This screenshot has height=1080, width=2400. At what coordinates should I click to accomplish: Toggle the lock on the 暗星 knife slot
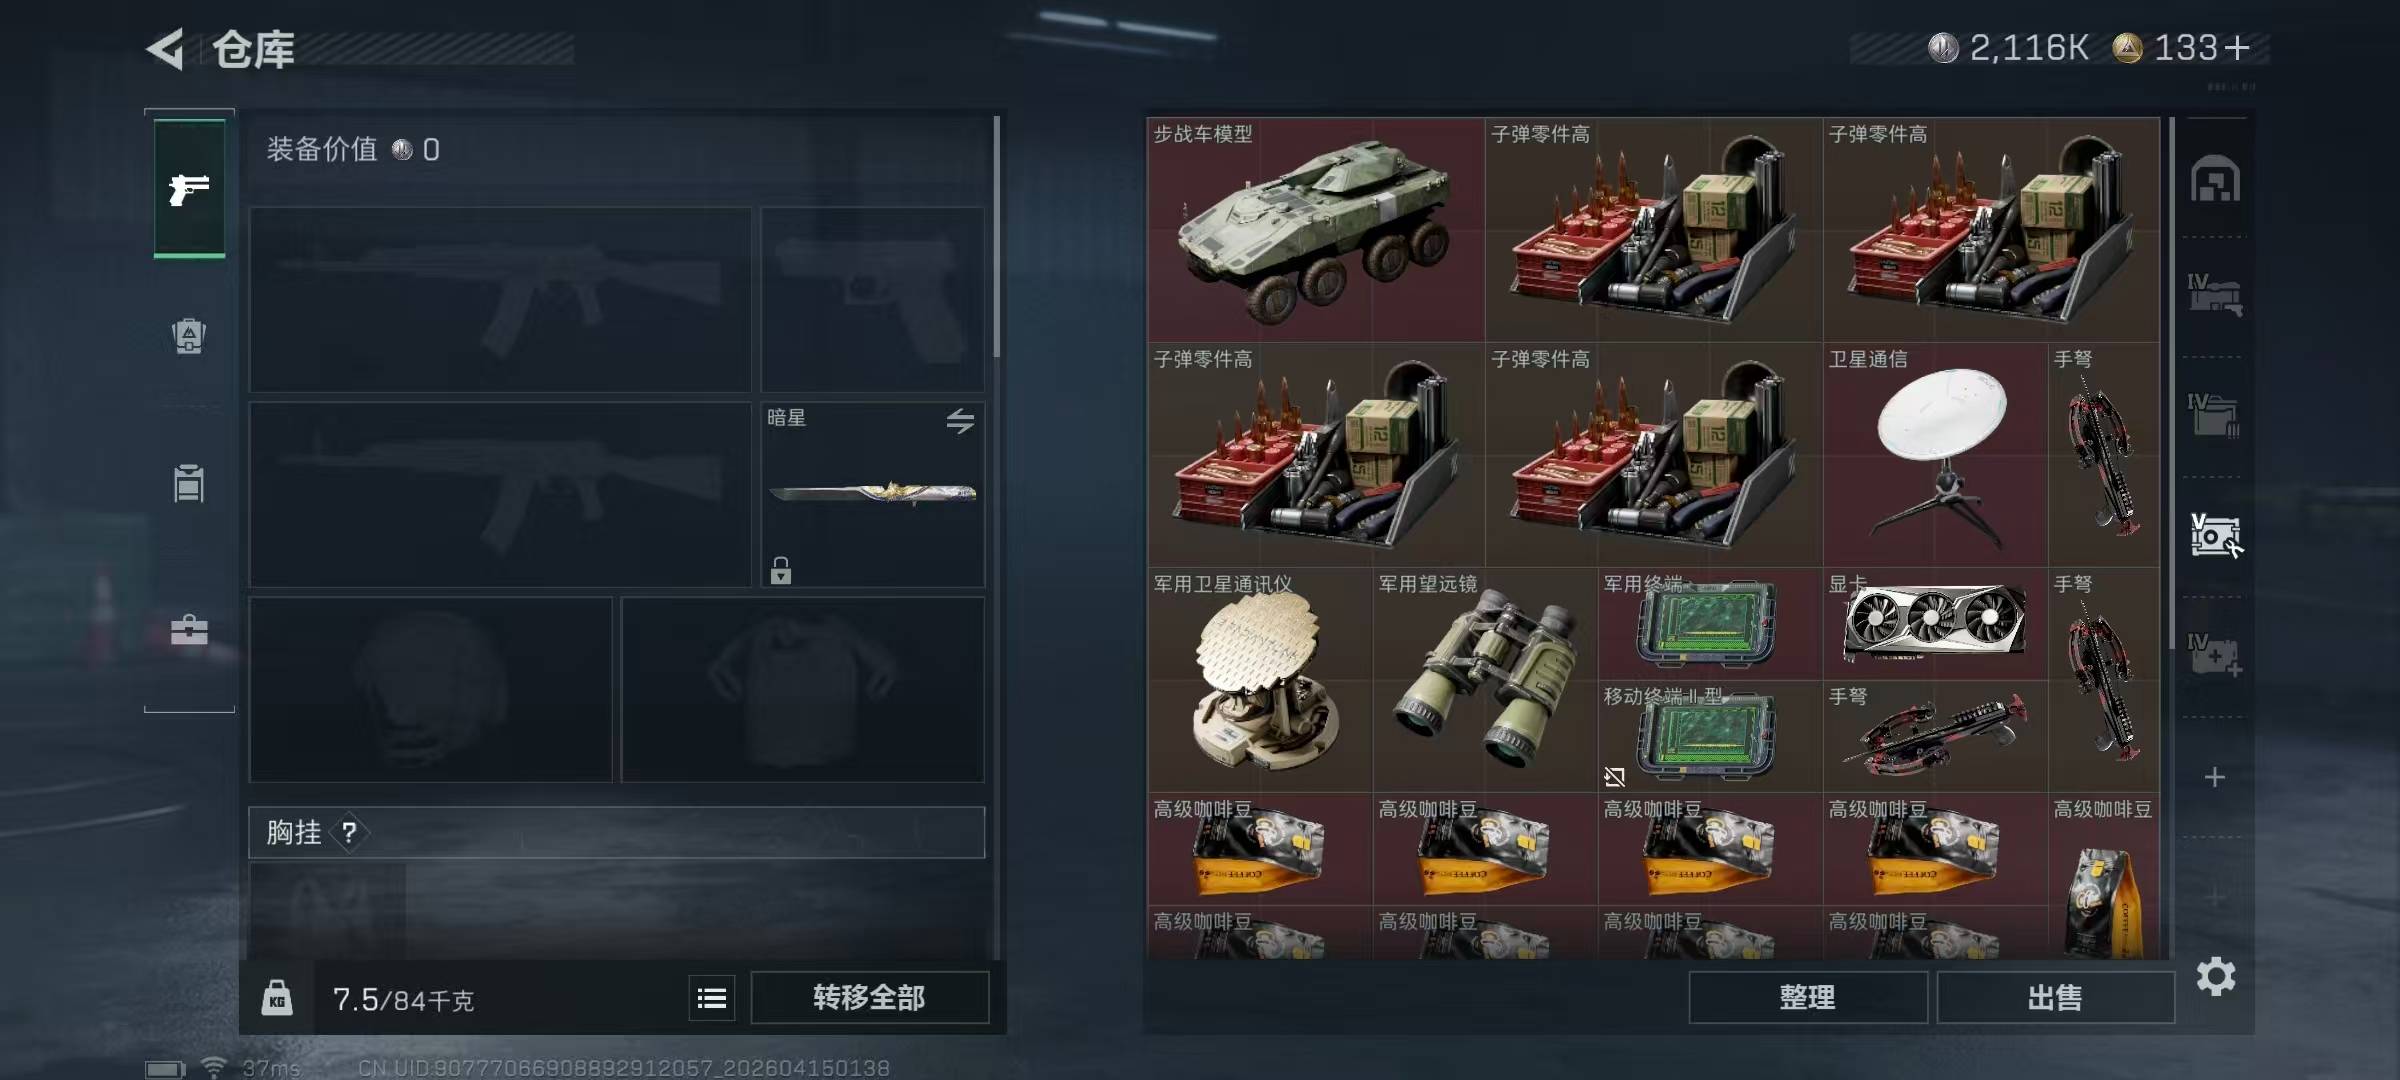781,570
